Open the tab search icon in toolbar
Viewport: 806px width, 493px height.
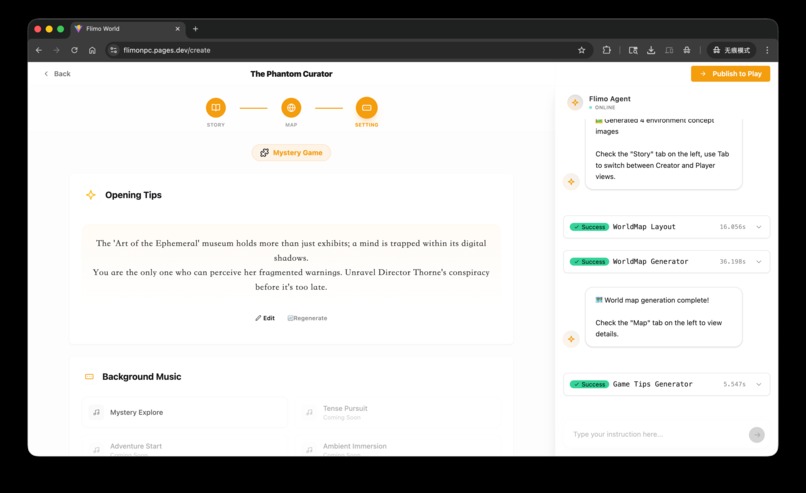633,50
